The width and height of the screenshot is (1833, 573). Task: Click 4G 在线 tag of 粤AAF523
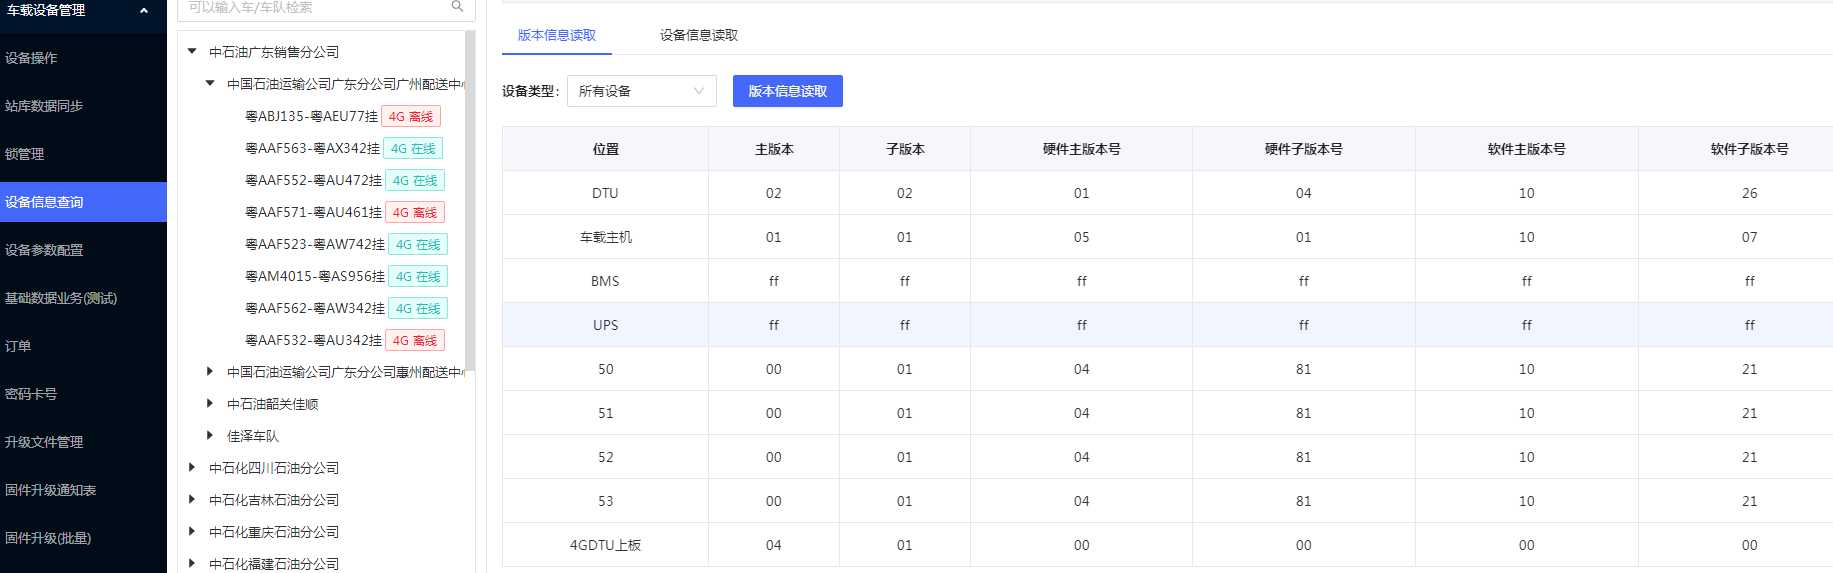click(x=418, y=245)
